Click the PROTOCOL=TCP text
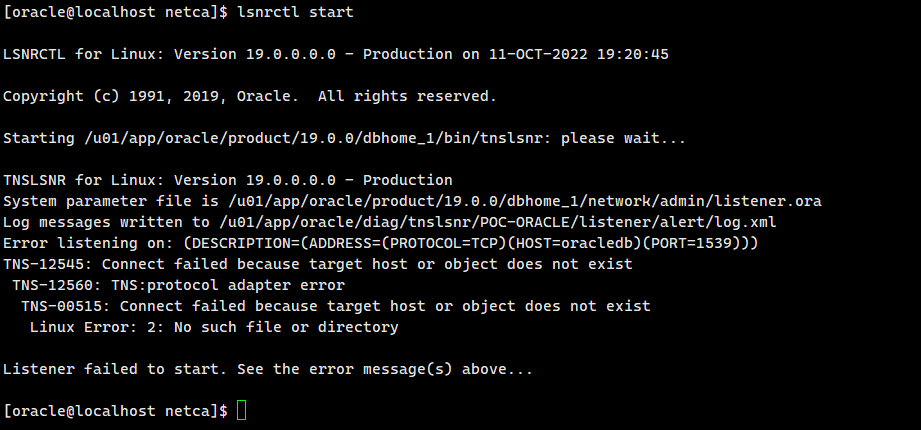Screen dimensions: 921x430 point(444,243)
